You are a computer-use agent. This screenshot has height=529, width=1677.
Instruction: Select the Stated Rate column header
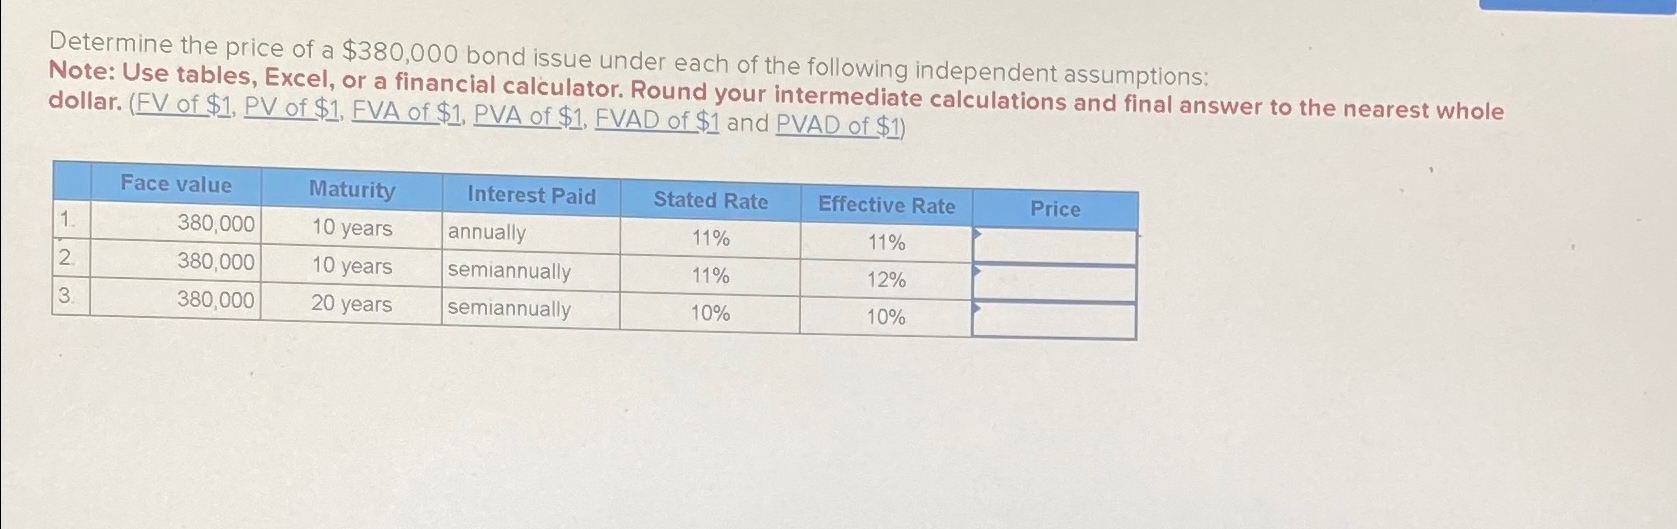[710, 200]
